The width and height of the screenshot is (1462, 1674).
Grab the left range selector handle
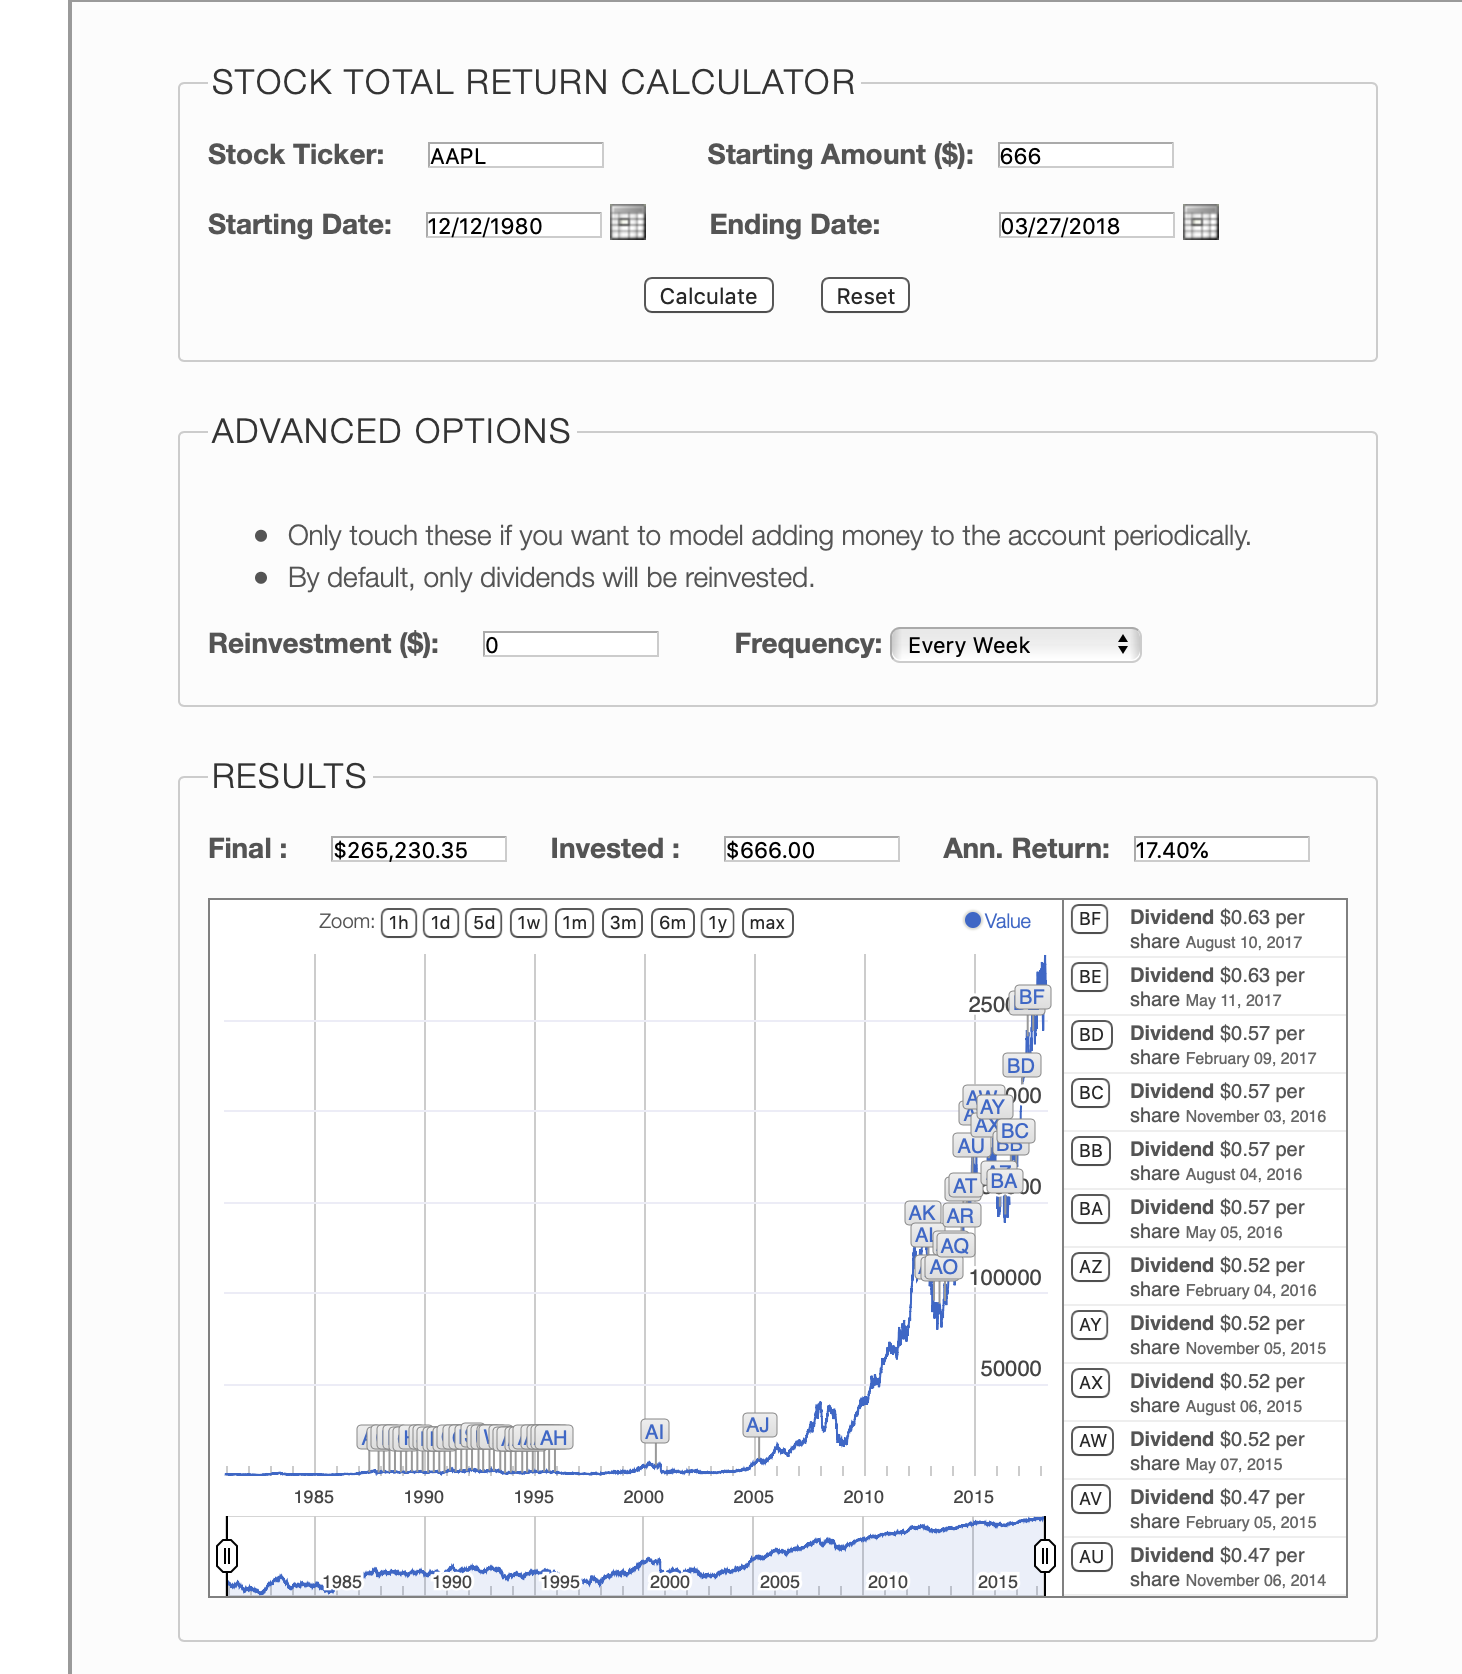coord(227,1556)
